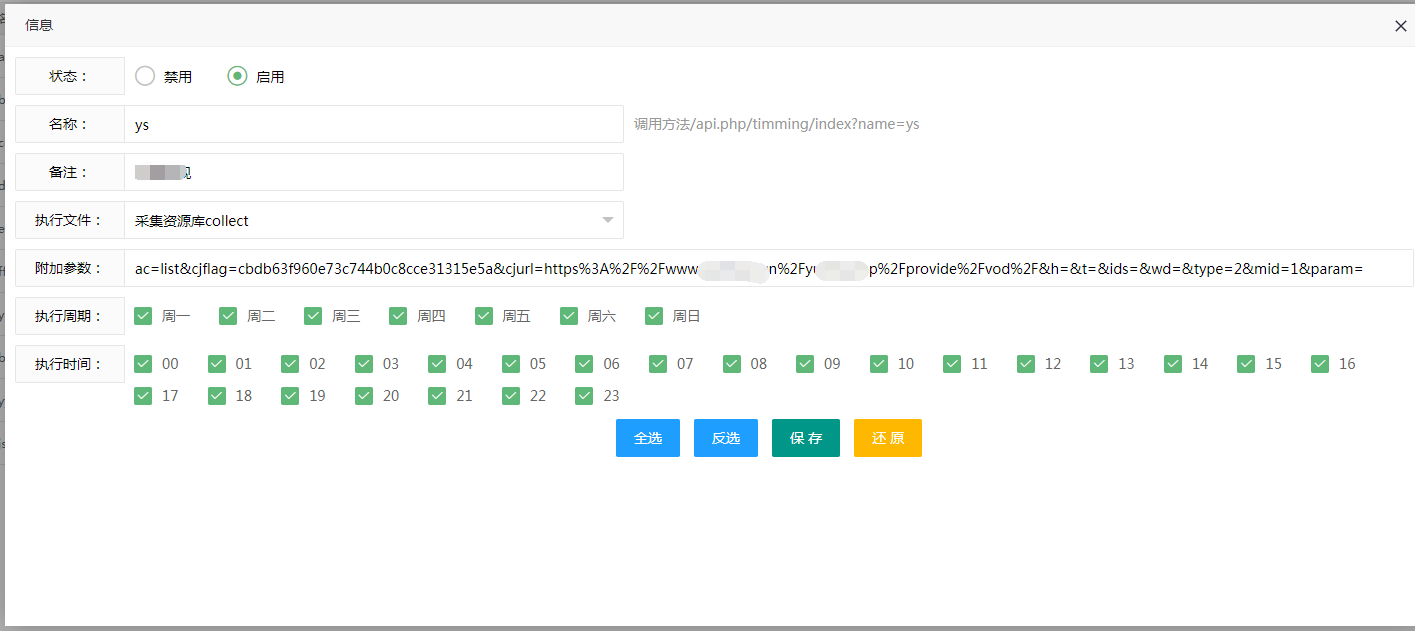Uncheck the hour 08 checkbox
Screen dimensions: 1415x631
[x=732, y=364]
